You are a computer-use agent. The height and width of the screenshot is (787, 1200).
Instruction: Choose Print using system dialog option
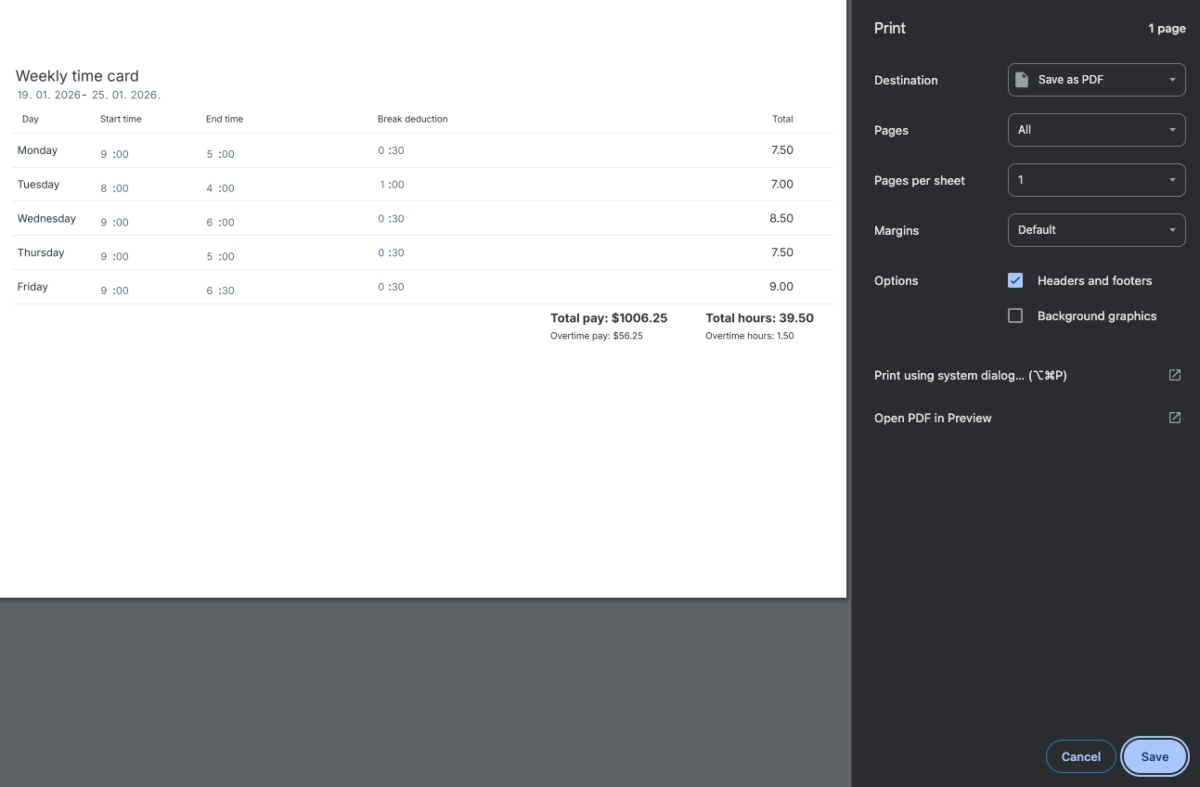tap(970, 376)
